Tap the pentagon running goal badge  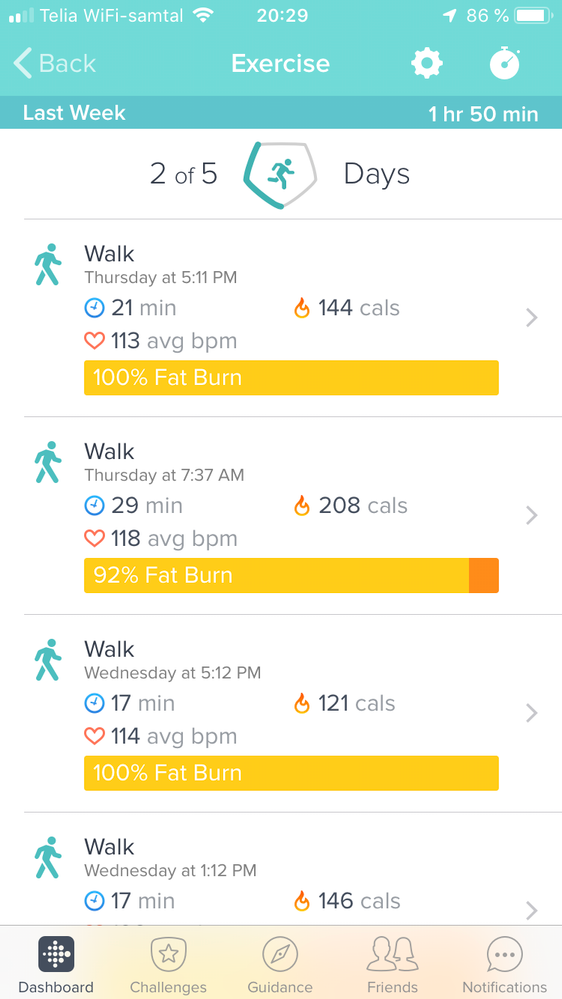pyautogui.click(x=280, y=175)
